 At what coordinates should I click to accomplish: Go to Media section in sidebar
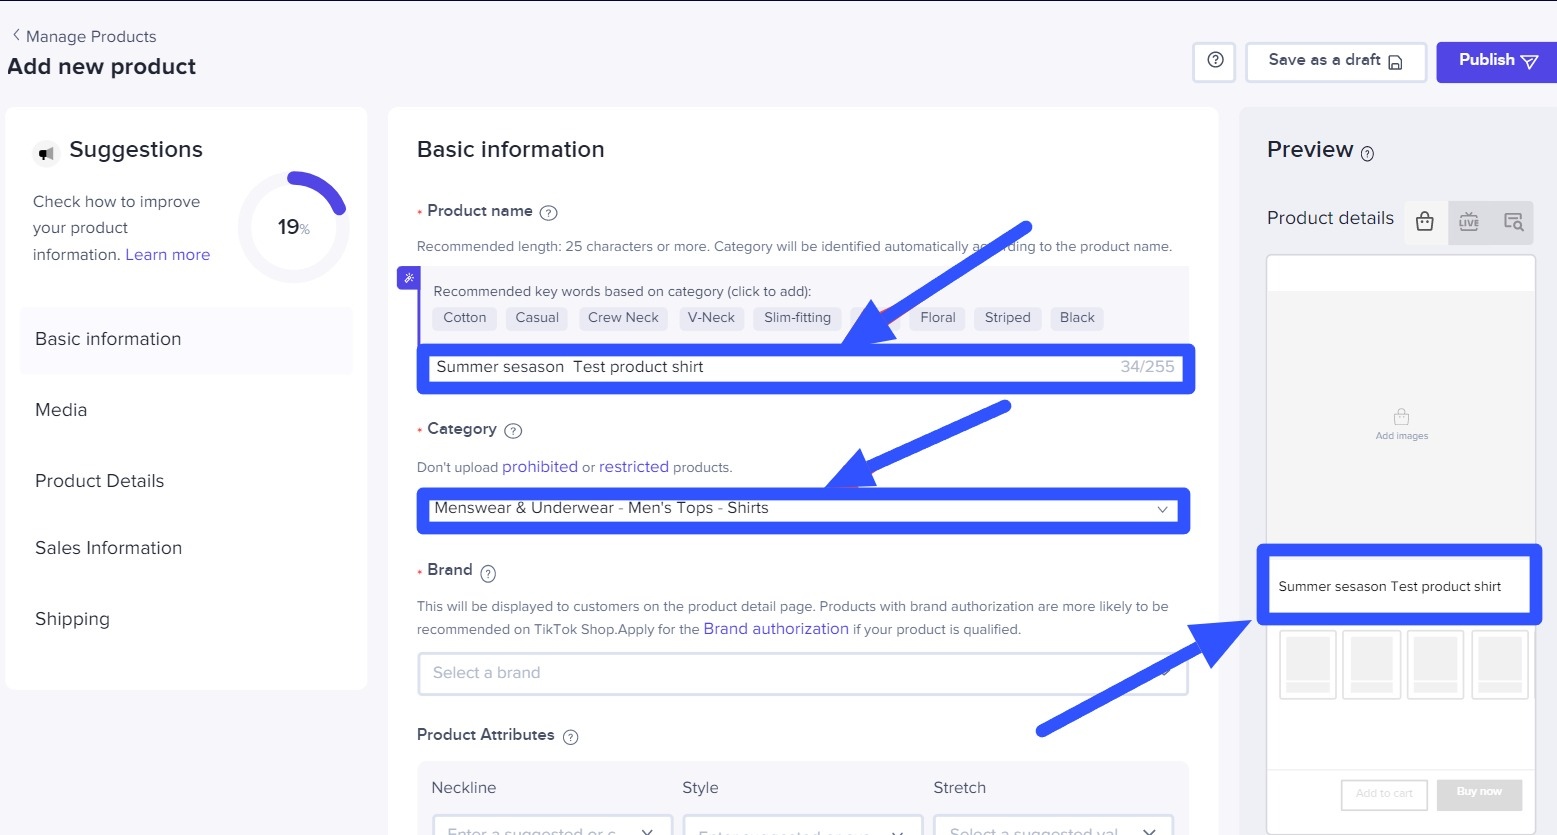click(61, 410)
